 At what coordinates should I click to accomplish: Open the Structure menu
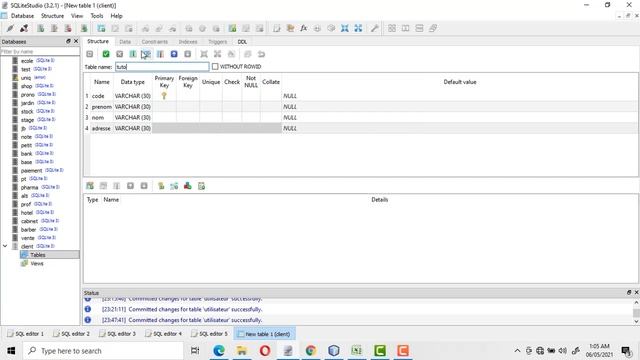click(x=52, y=16)
